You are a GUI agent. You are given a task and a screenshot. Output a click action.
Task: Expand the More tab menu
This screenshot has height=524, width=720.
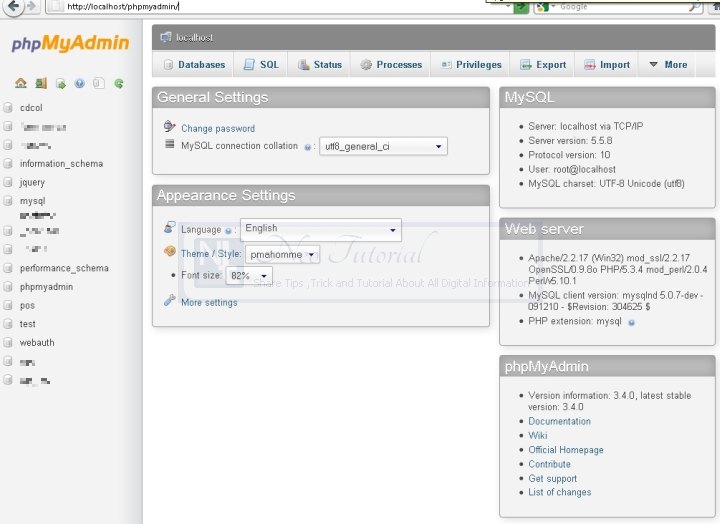coord(669,65)
